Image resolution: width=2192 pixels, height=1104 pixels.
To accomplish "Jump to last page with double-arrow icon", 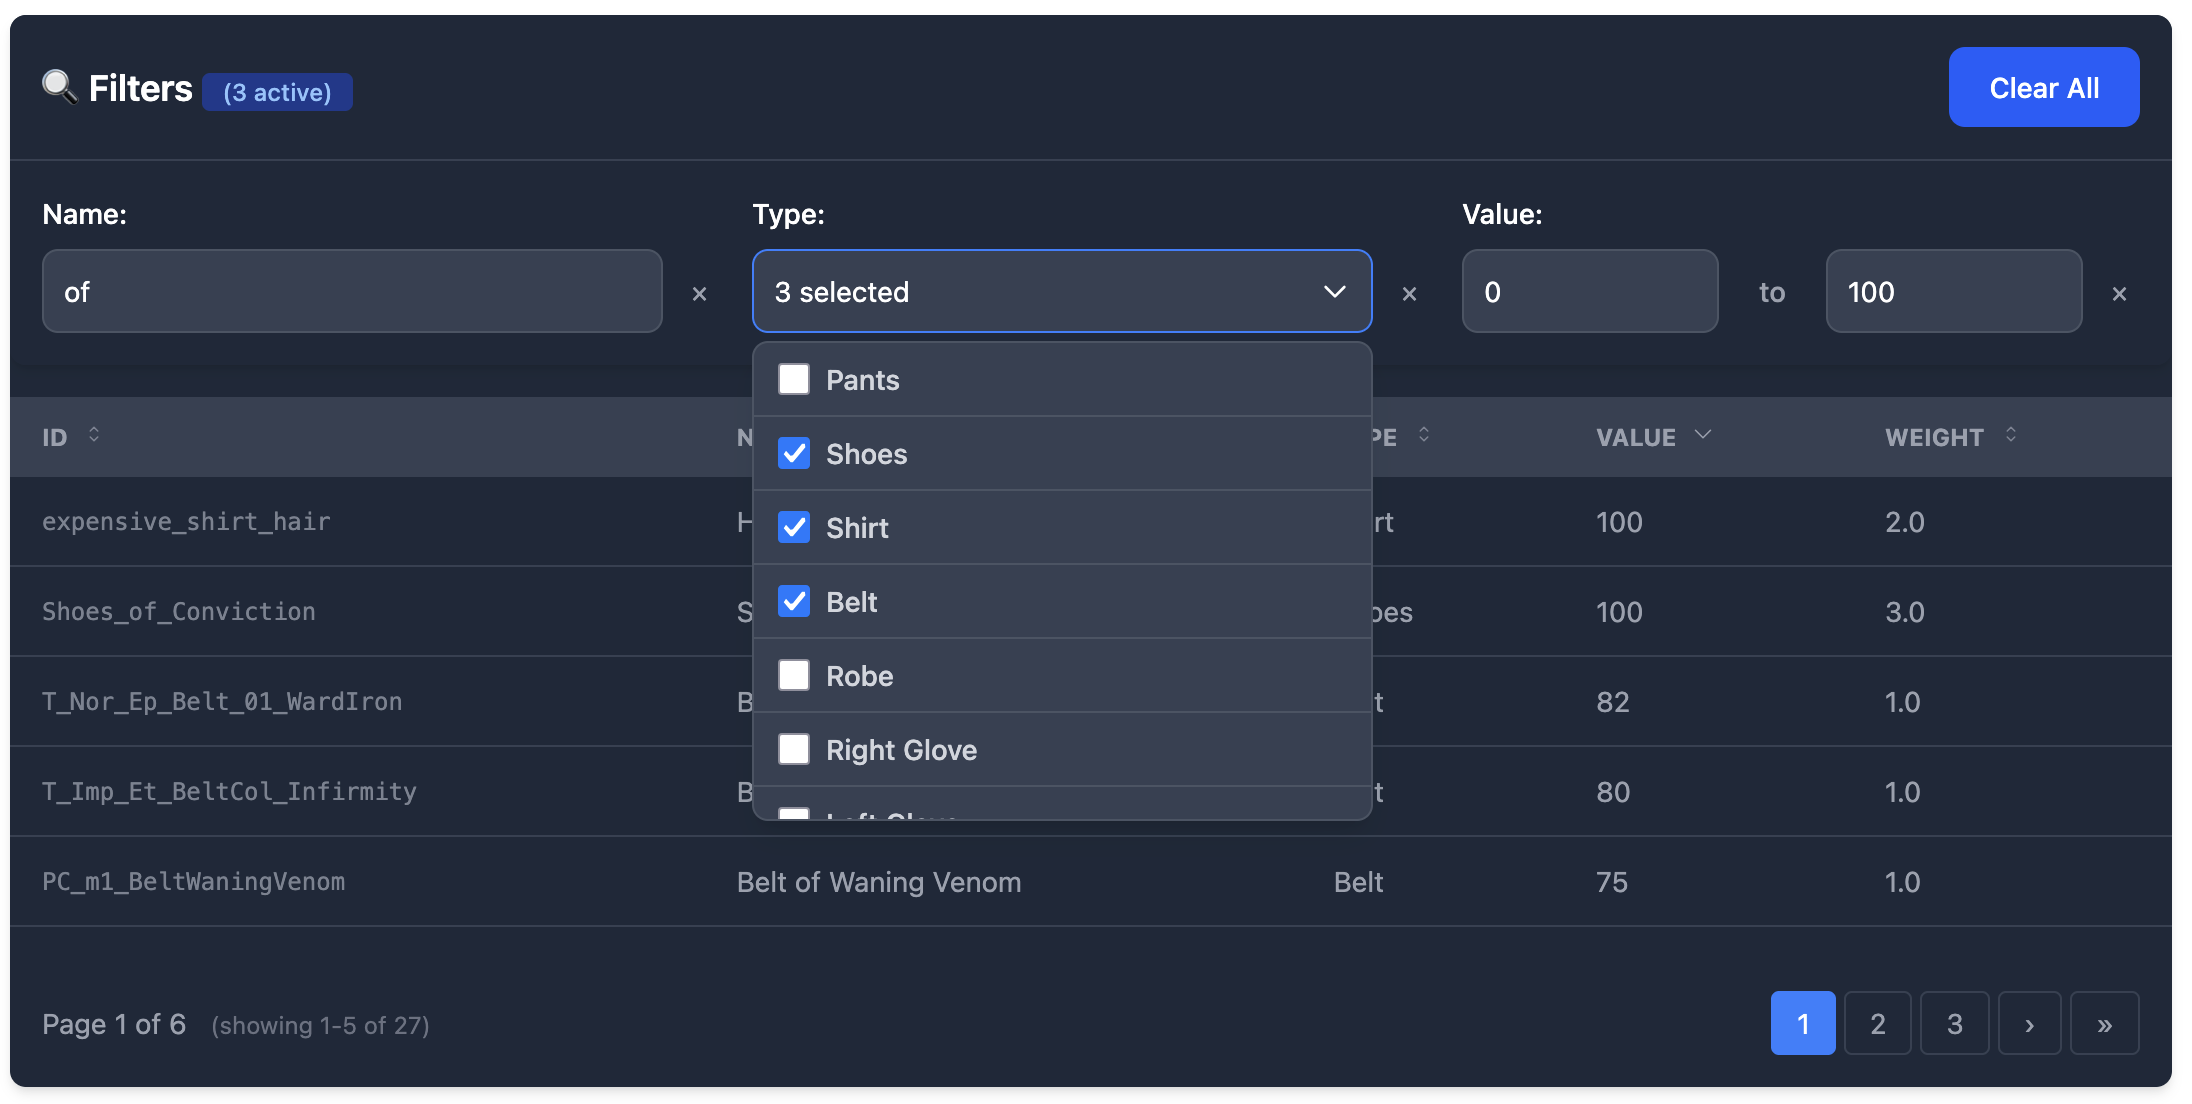I will click(x=2104, y=1023).
